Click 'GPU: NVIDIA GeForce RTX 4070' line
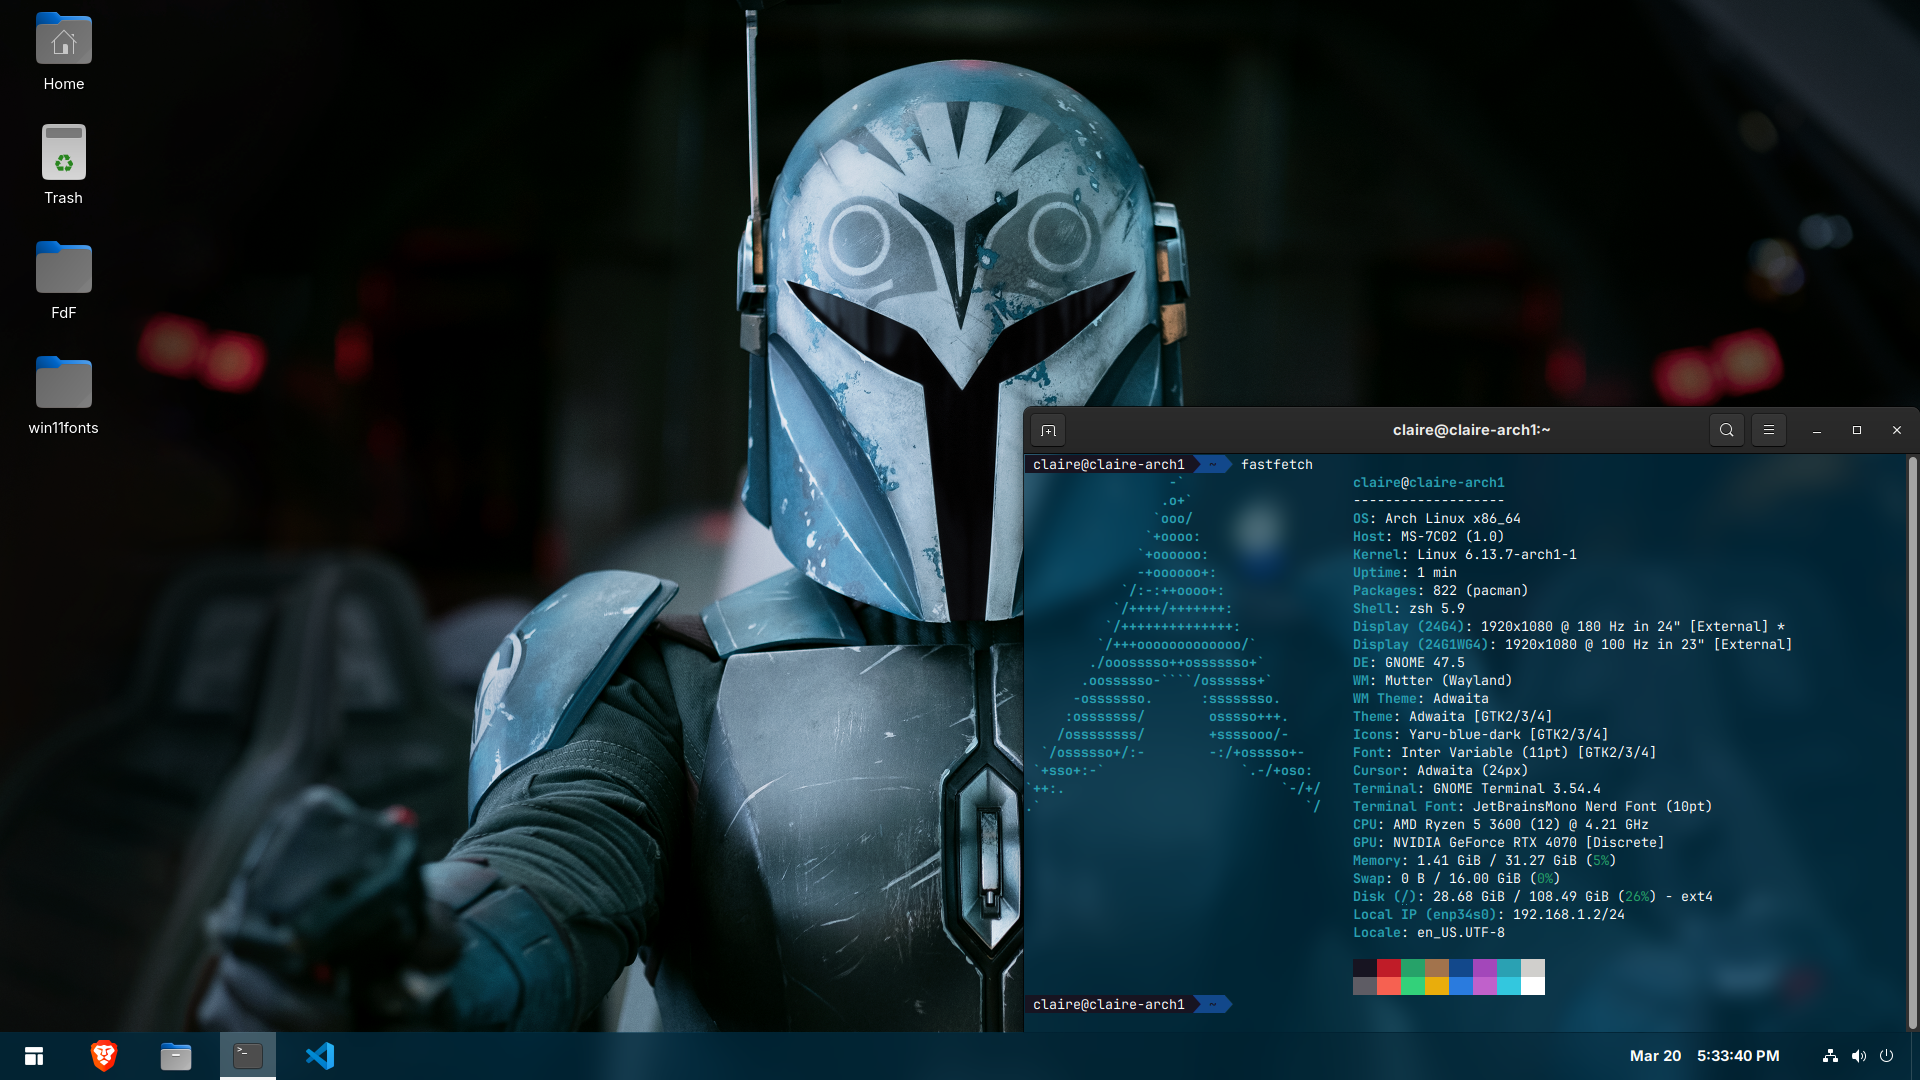 coord(1509,843)
